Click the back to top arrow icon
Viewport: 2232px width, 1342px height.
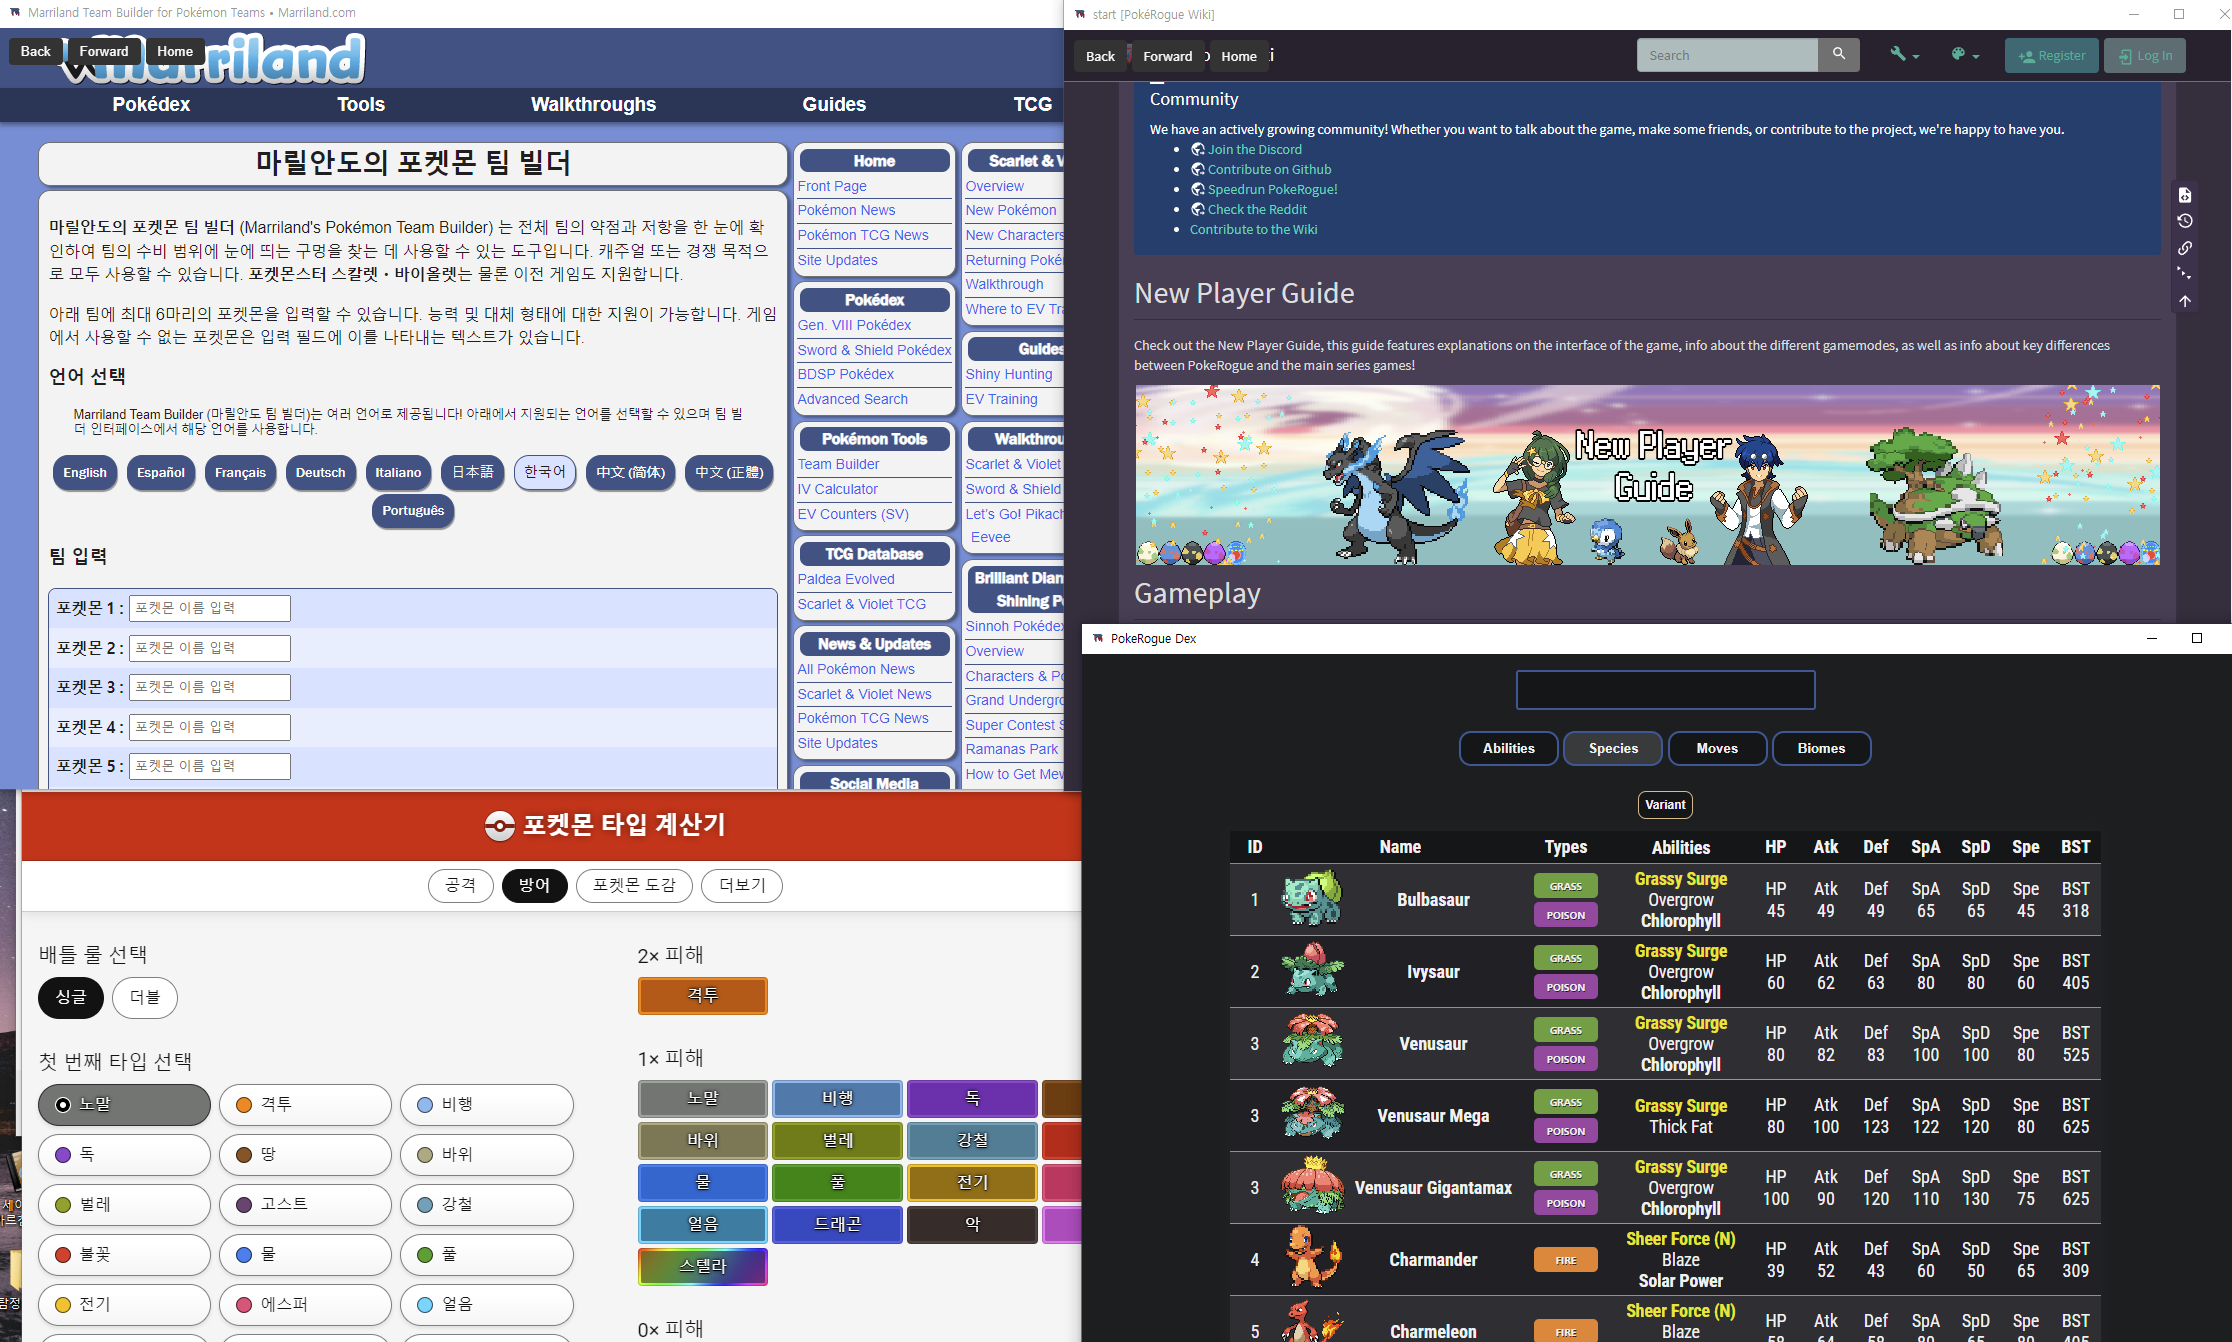point(2185,301)
